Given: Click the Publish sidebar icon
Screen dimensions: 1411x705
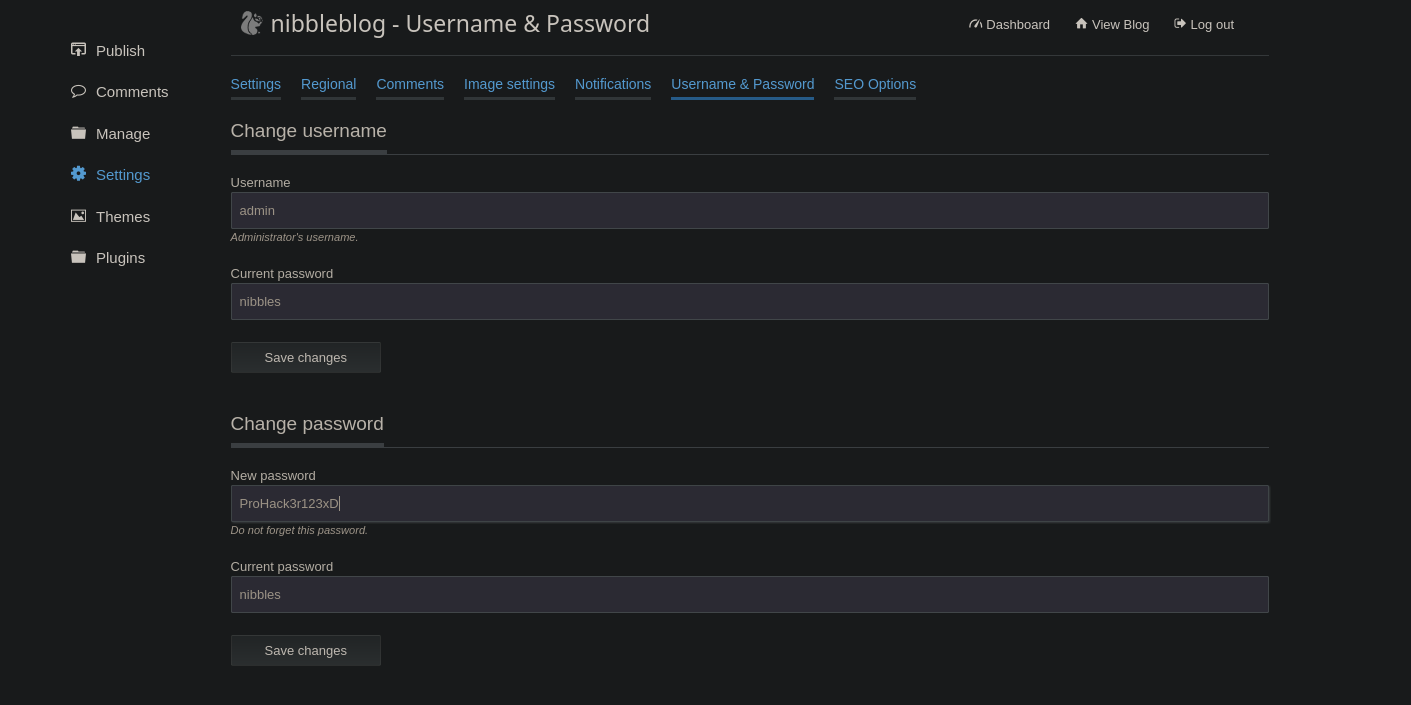Looking at the screenshot, I should [x=78, y=49].
